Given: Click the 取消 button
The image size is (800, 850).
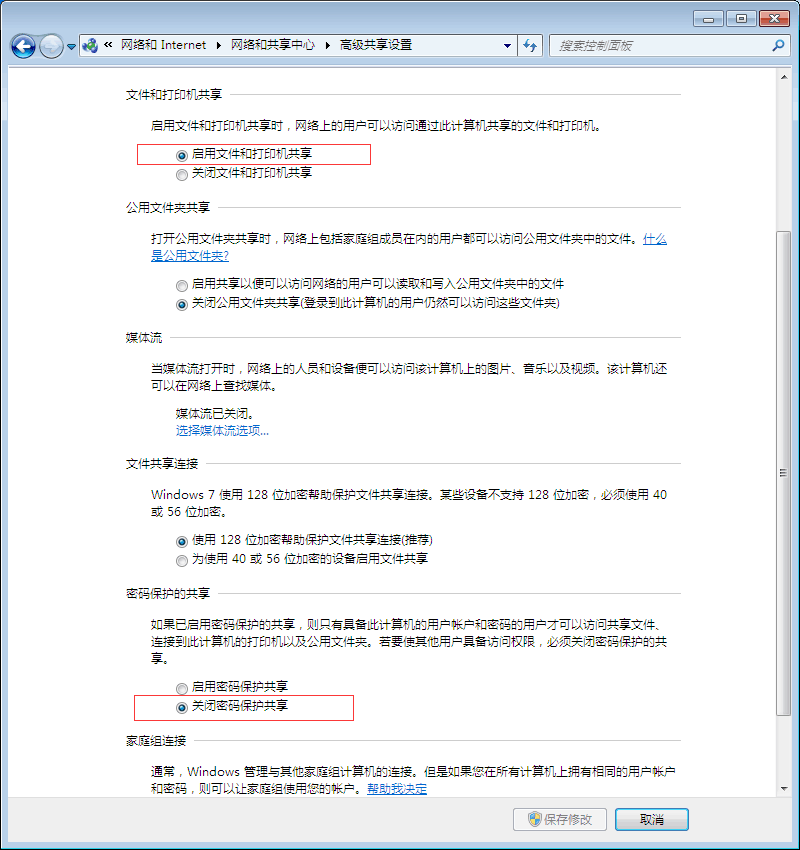Looking at the screenshot, I should point(651,819).
